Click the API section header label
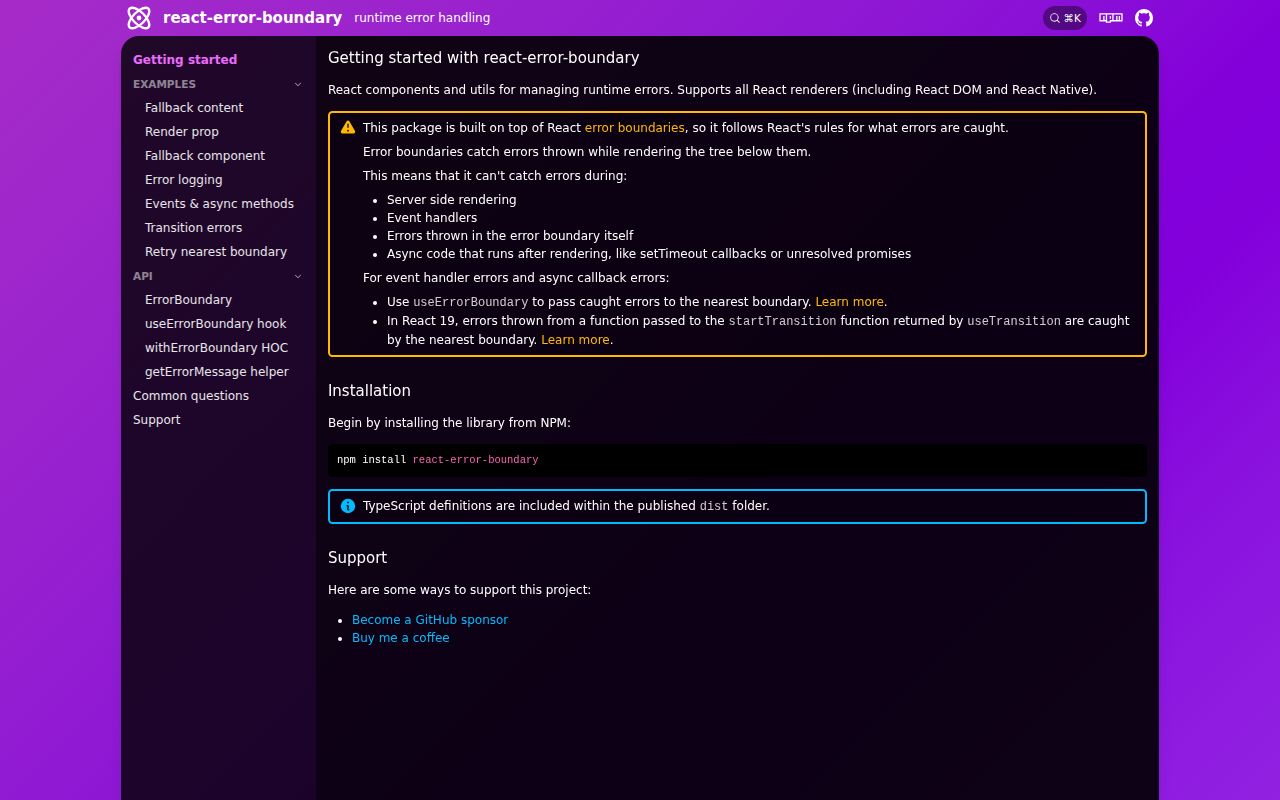This screenshot has width=1280, height=800. [143, 276]
